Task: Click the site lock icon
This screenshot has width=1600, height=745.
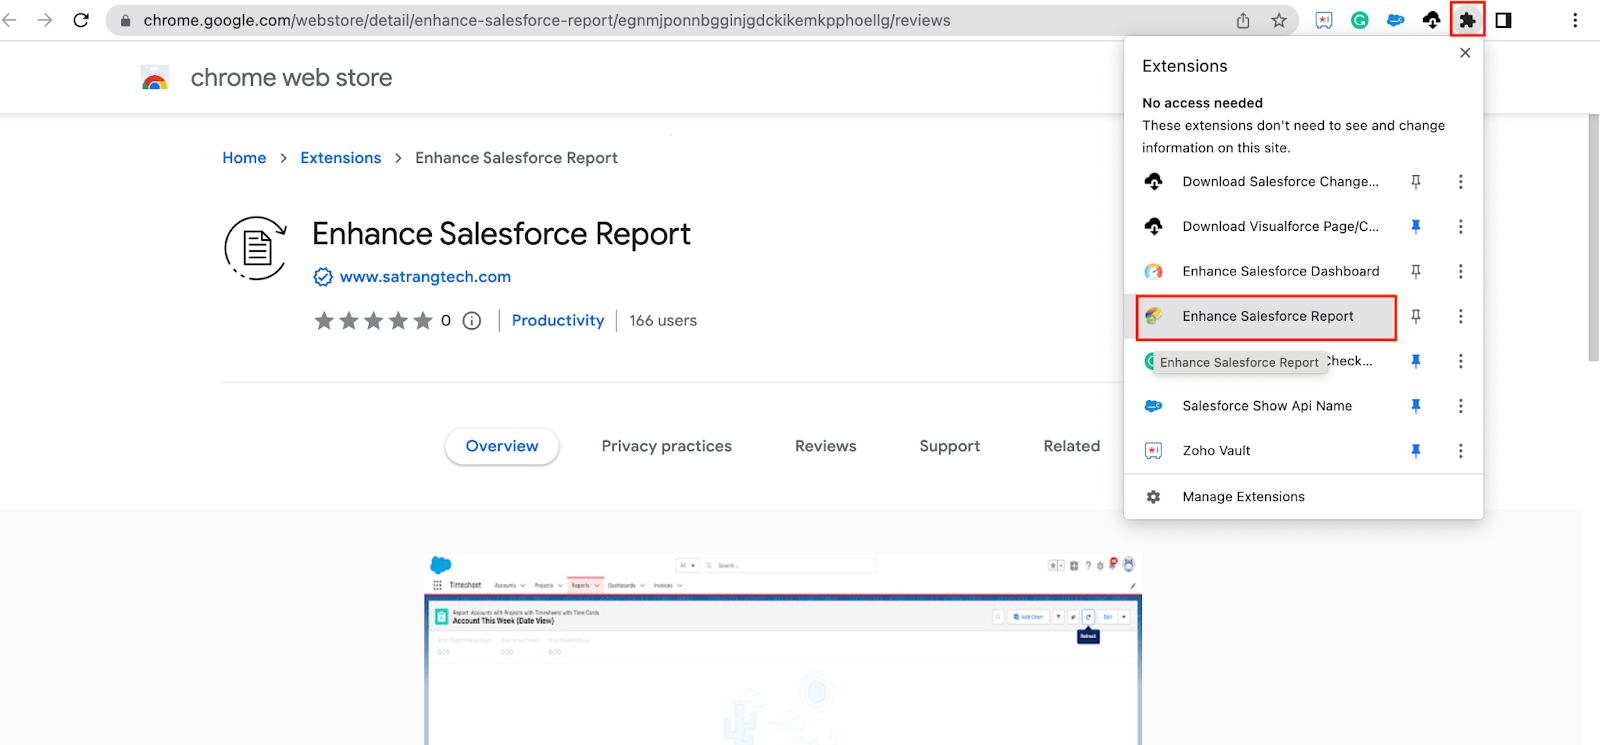Action: 125,20
